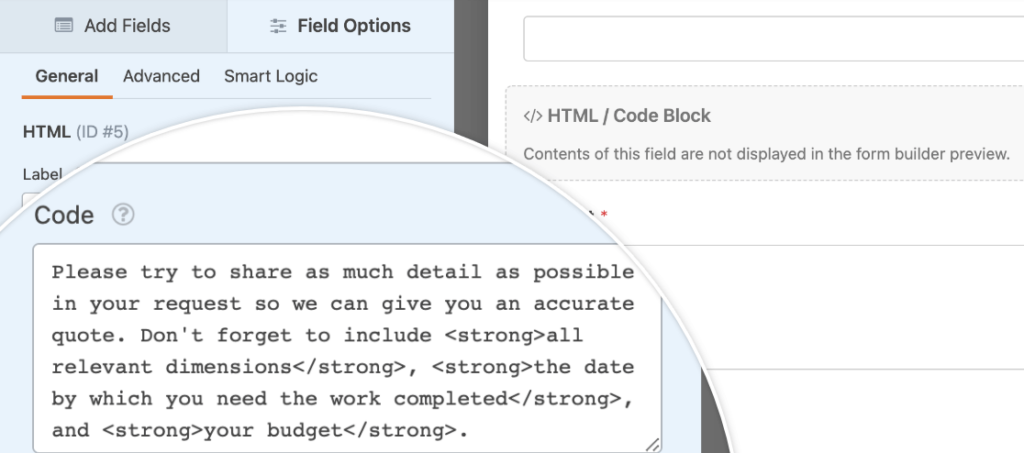Click the Label field caption
The width and height of the screenshot is (1024, 453).
42,174
